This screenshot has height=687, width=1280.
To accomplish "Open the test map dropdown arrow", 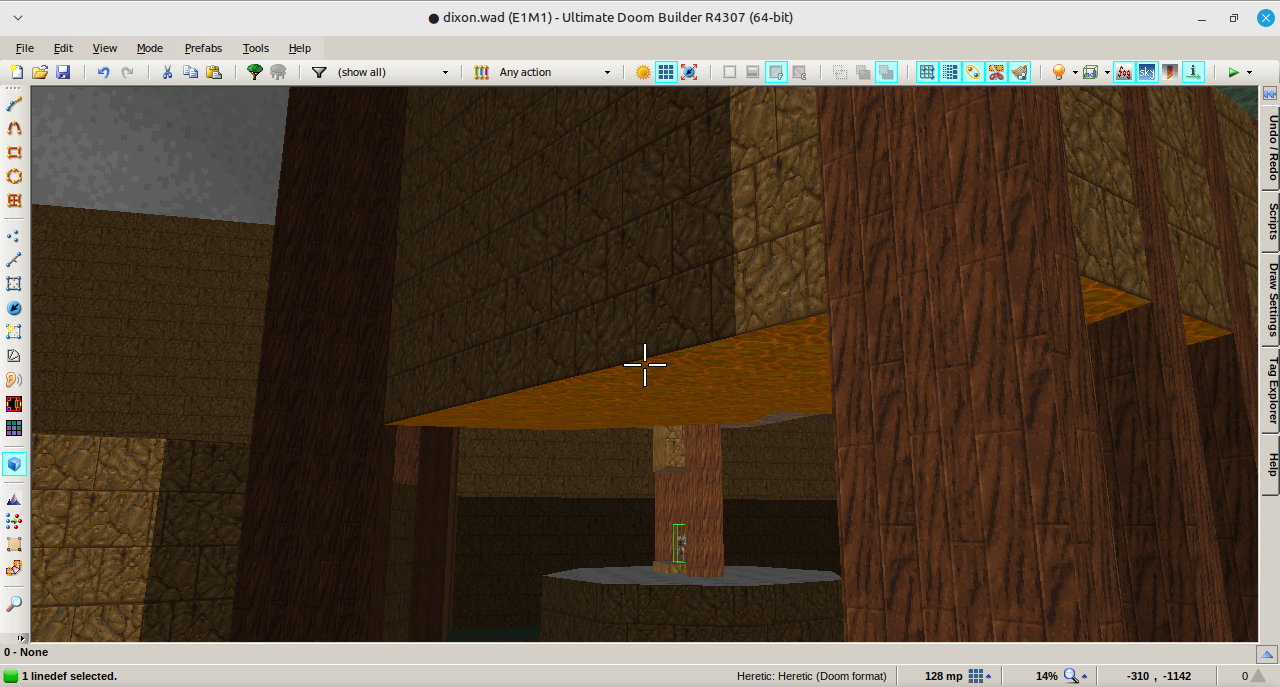I will click(x=1249, y=72).
